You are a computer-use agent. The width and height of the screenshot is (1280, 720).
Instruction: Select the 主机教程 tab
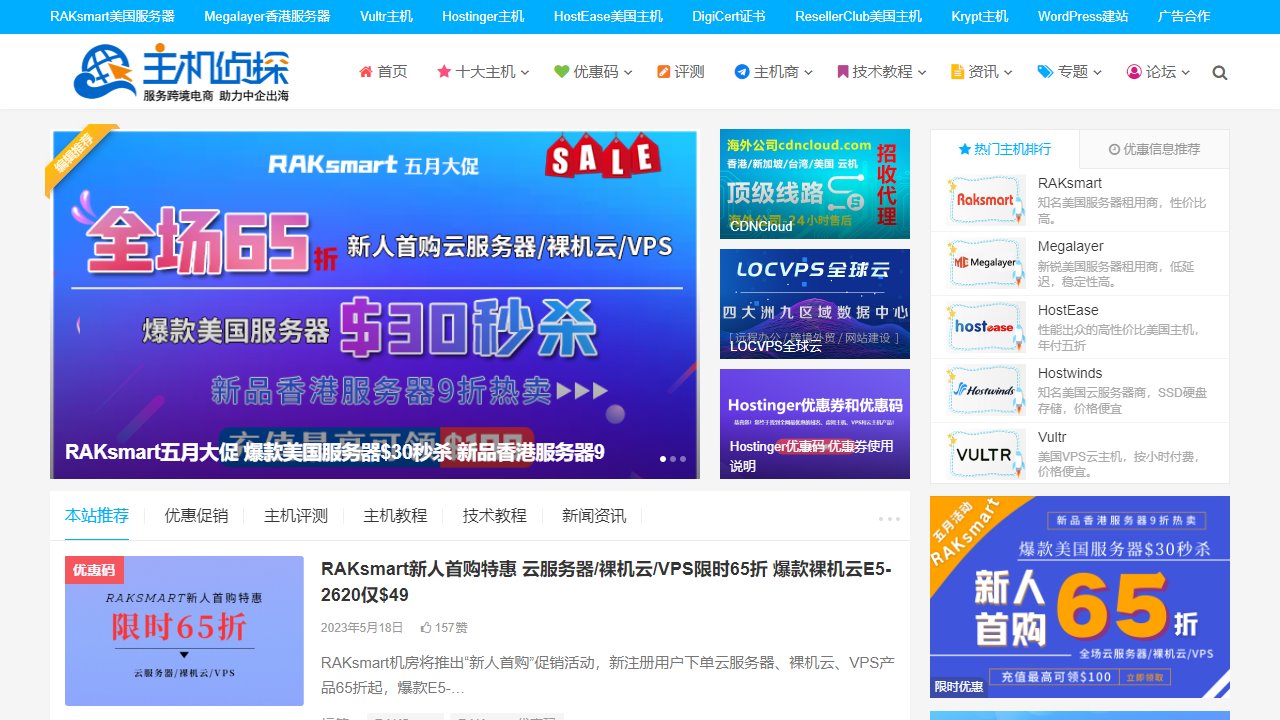pyautogui.click(x=395, y=516)
